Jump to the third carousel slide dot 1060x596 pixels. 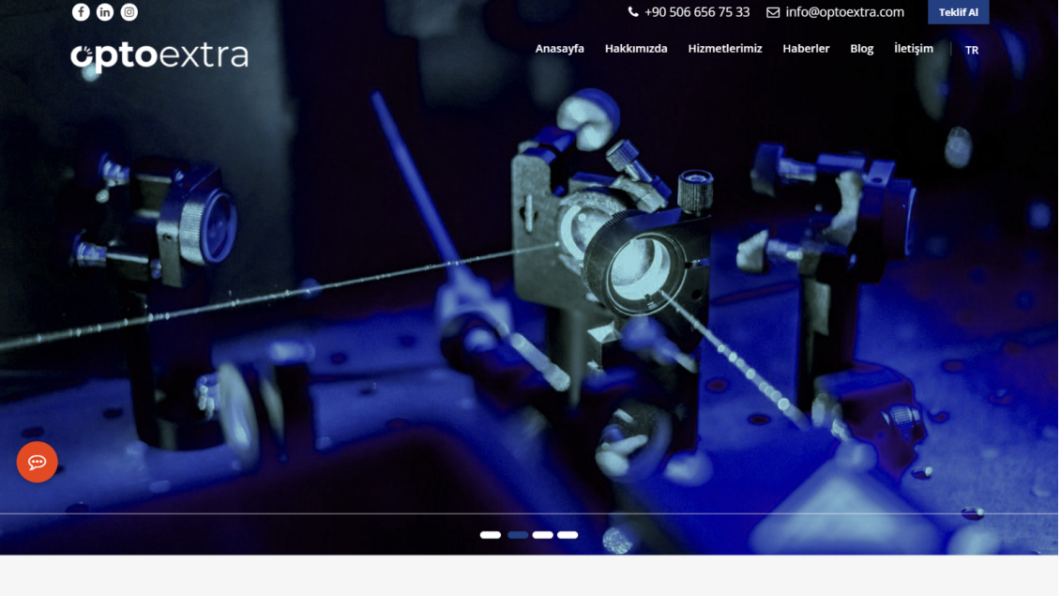click(543, 535)
